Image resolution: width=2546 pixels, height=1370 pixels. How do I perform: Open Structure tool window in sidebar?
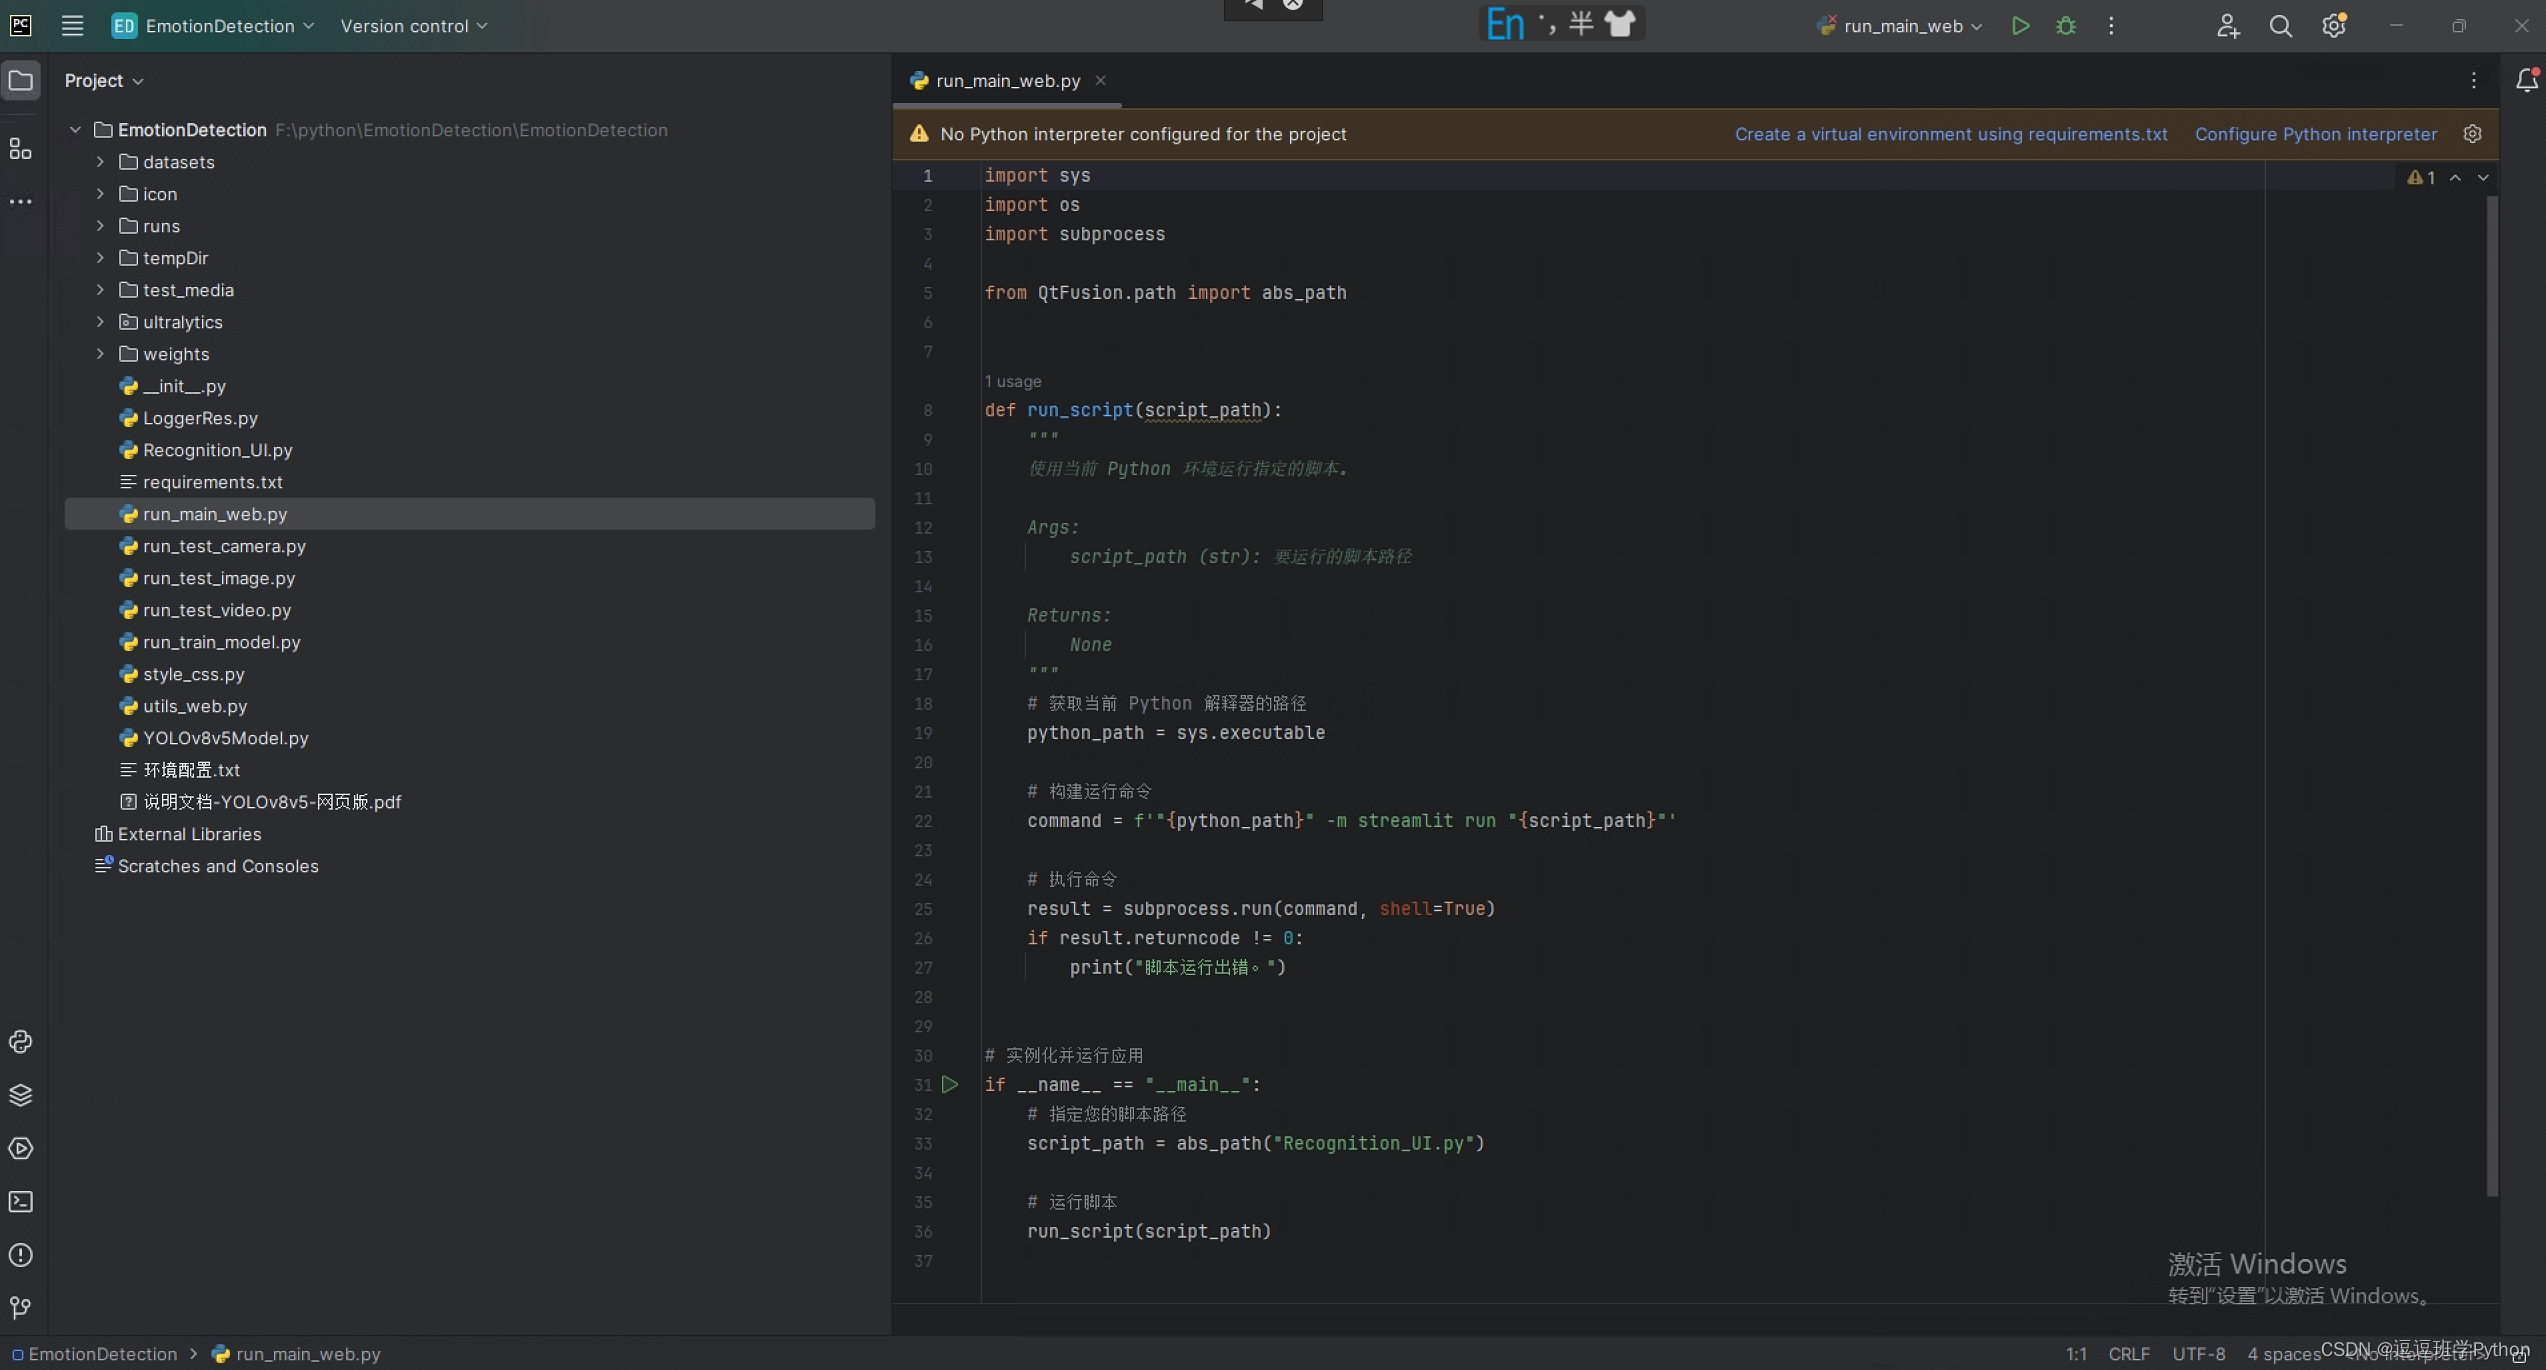click(21, 150)
